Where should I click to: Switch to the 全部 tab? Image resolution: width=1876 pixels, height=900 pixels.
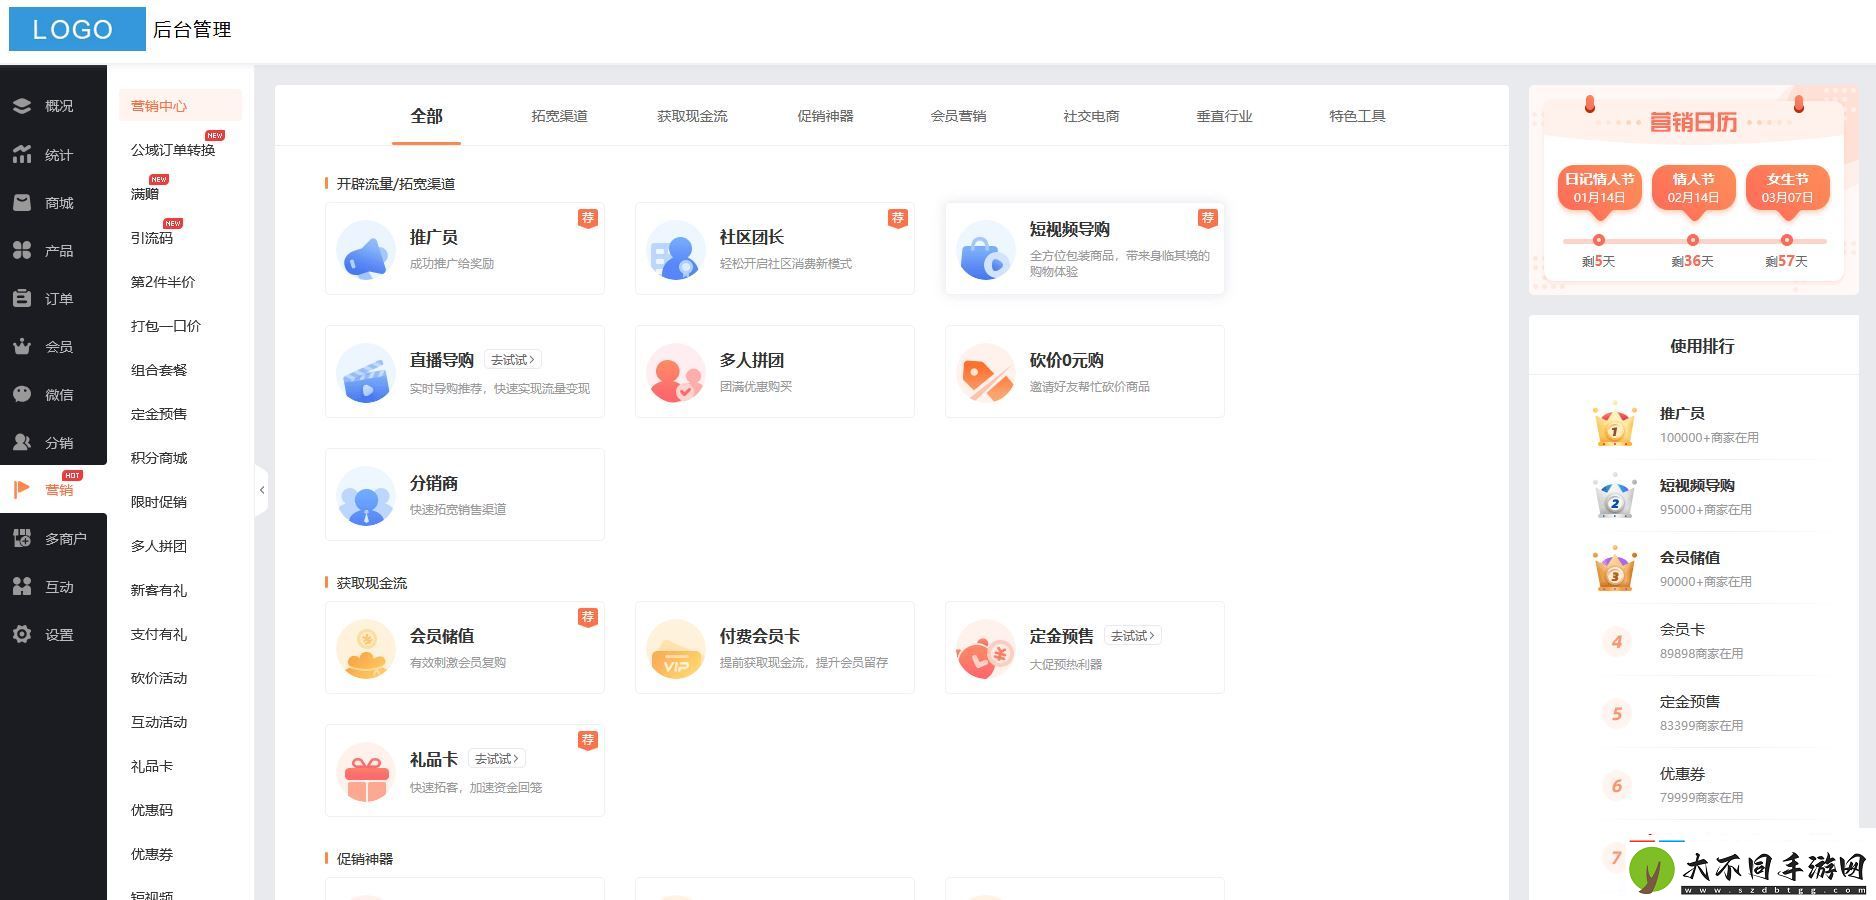[426, 116]
